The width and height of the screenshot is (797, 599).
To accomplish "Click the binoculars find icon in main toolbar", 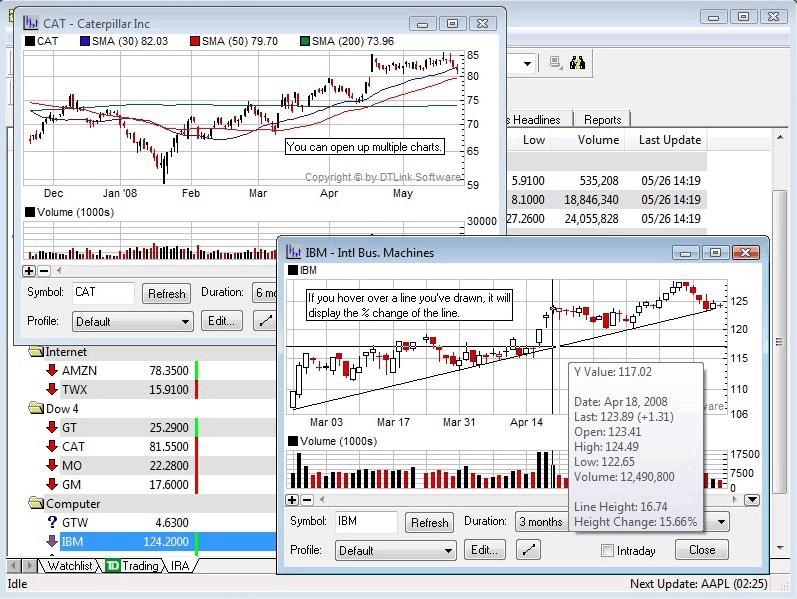I will tap(577, 63).
